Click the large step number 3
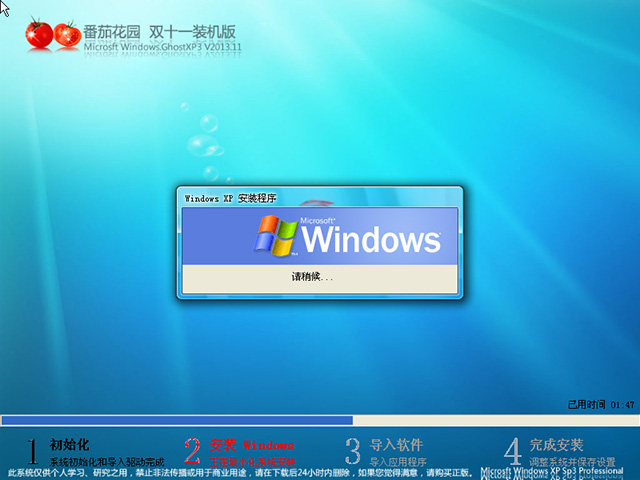Viewport: 640px width, 480px height. pos(352,451)
